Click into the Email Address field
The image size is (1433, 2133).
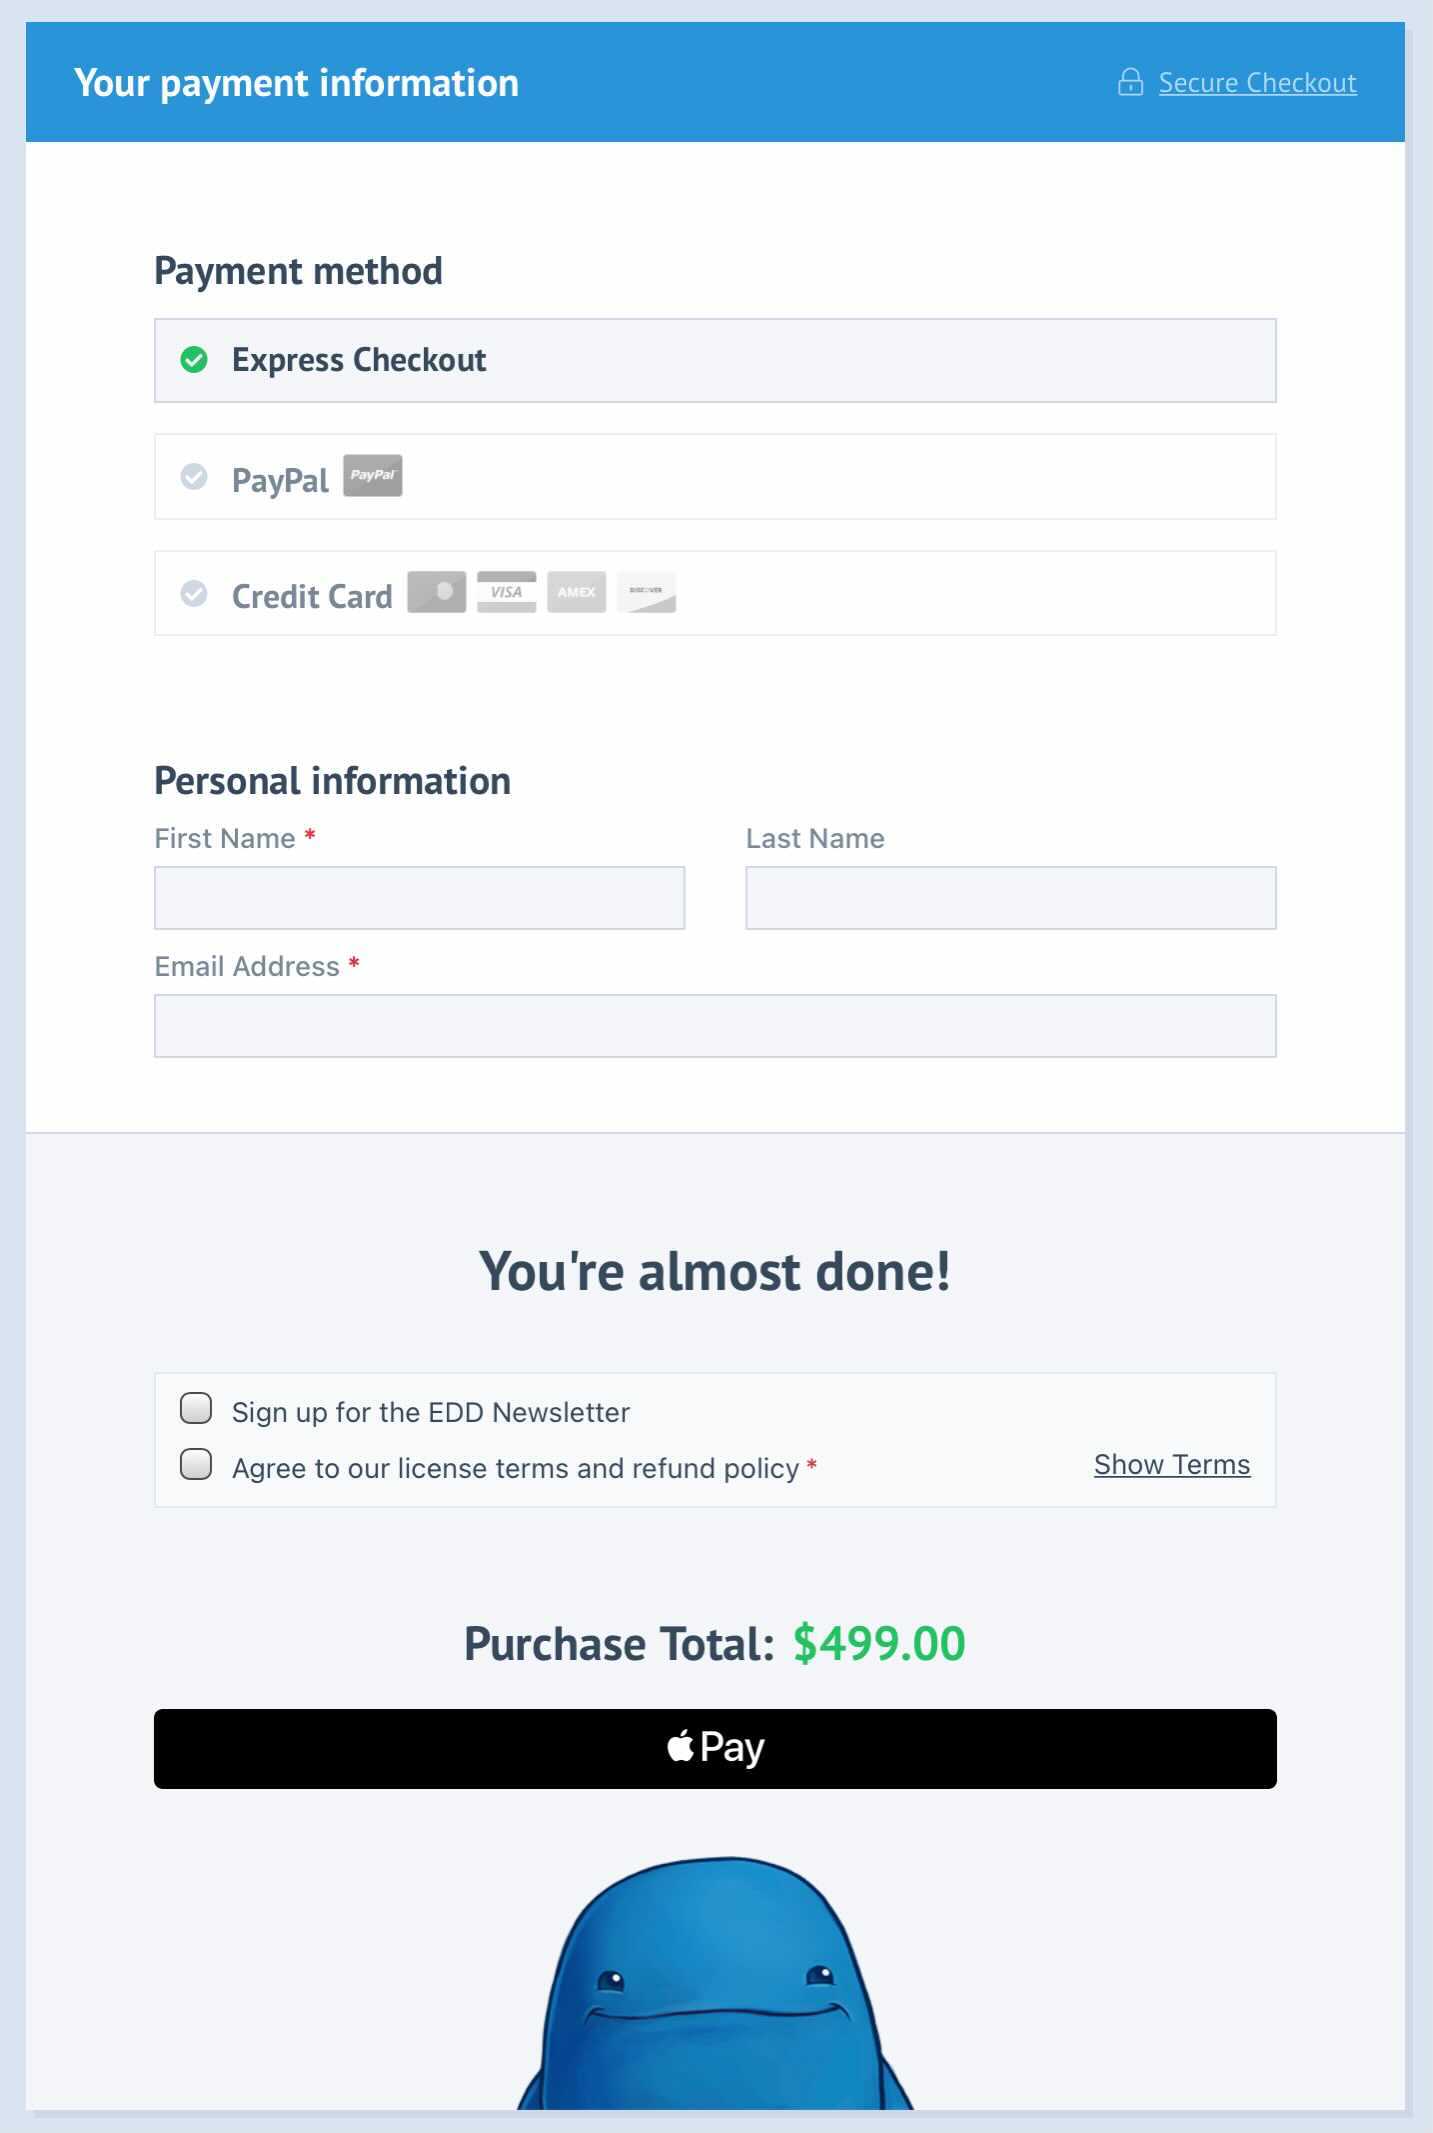(715, 1026)
